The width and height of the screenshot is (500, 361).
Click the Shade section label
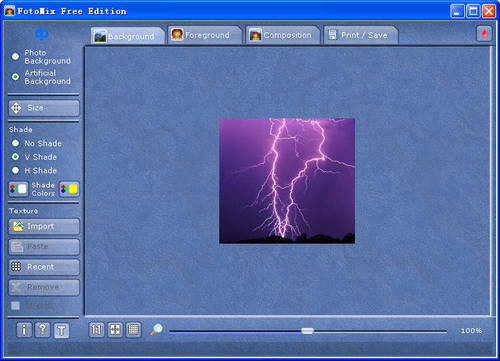(21, 129)
